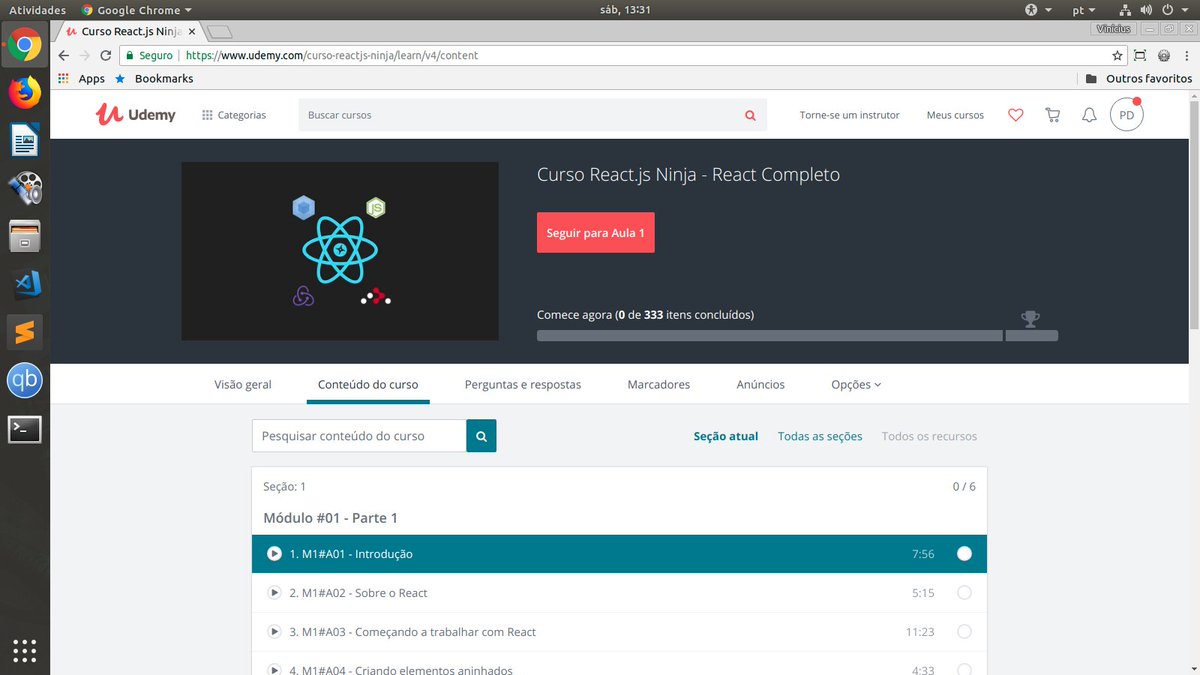Viewport: 1200px width, 675px height.
Task: Open the Anúncios tab
Action: coord(761,384)
